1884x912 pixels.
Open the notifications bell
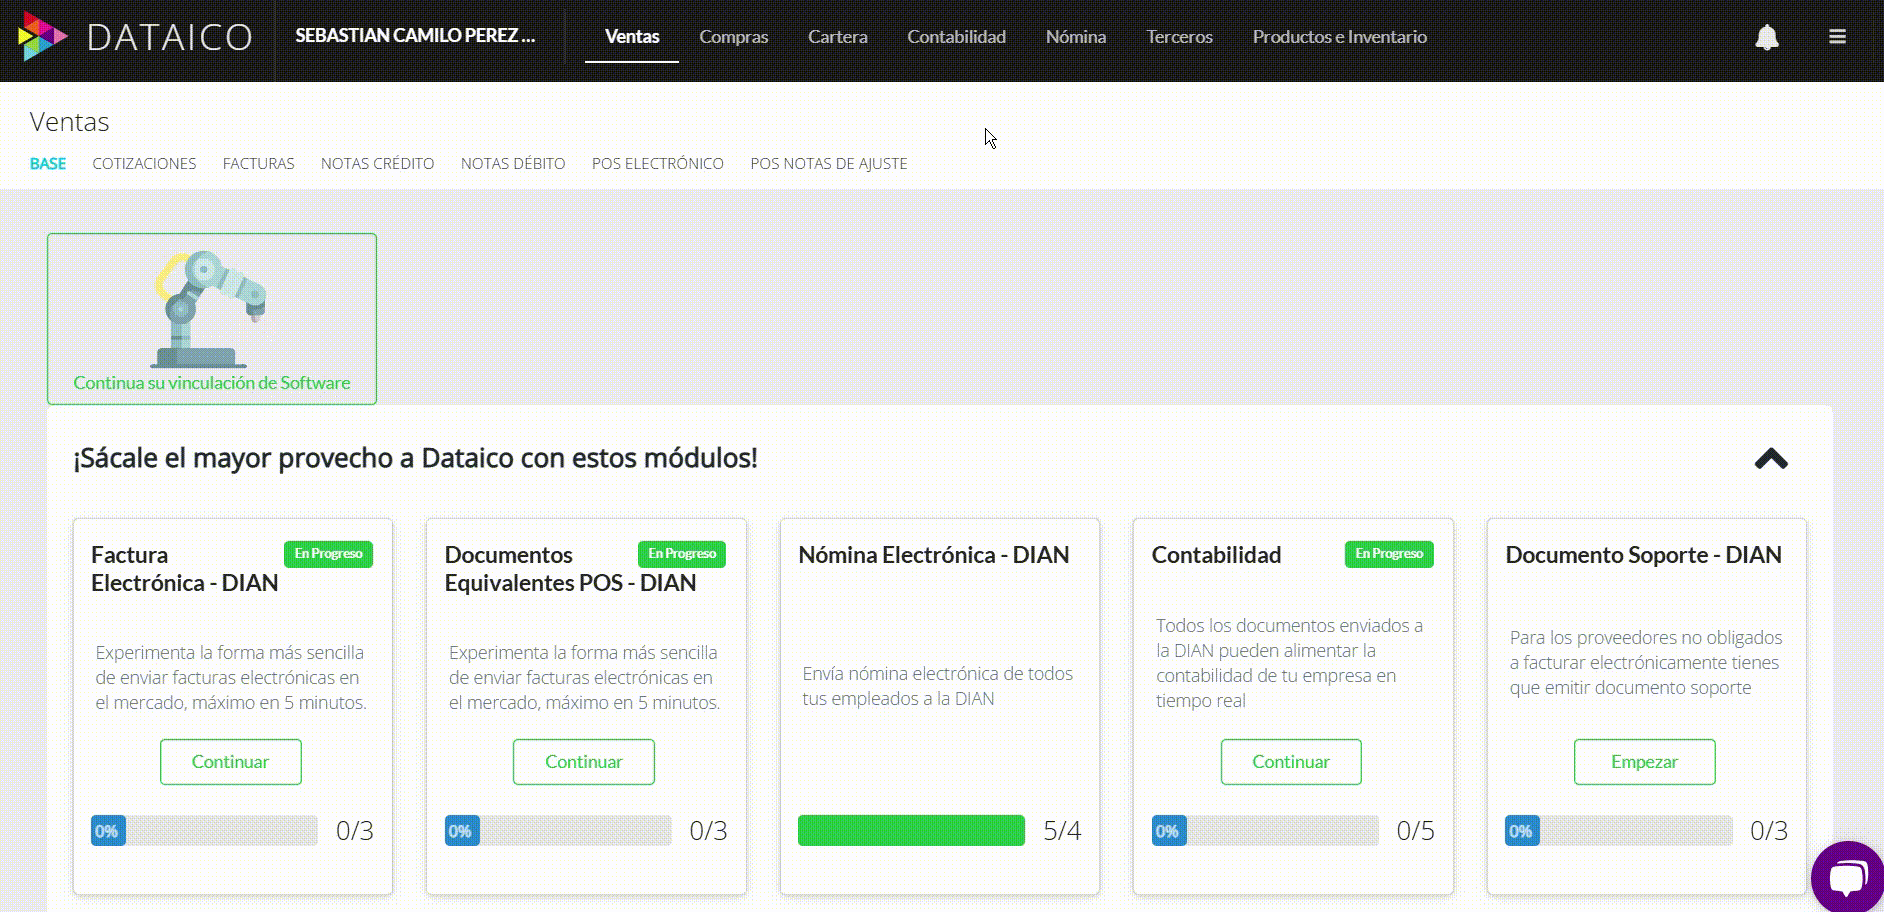[1766, 36]
